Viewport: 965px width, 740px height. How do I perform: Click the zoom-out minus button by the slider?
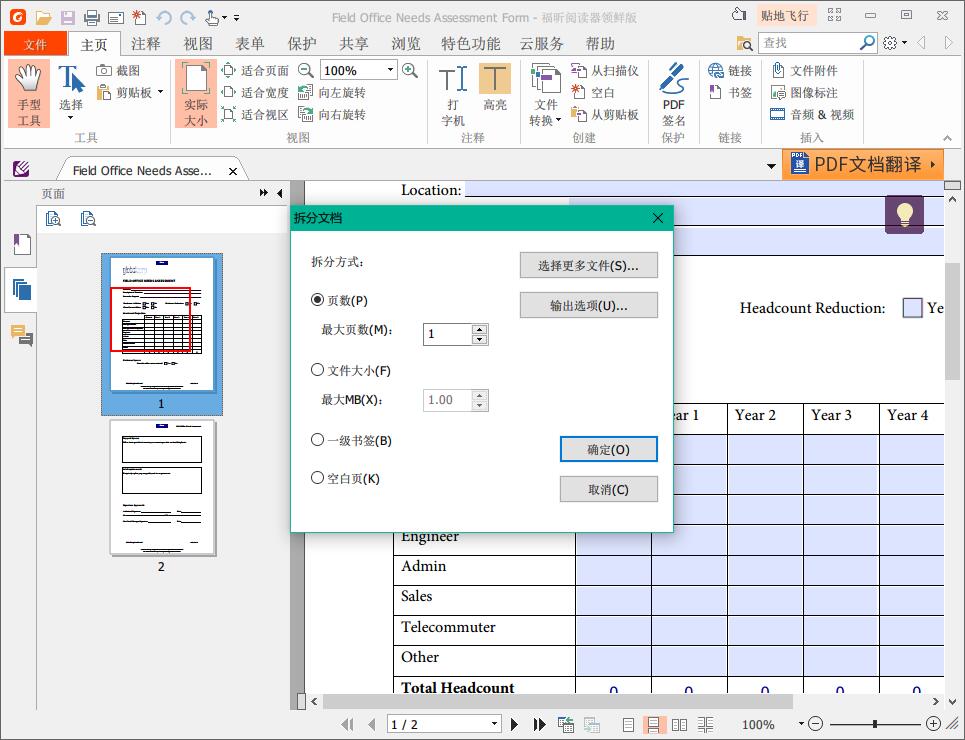815,724
